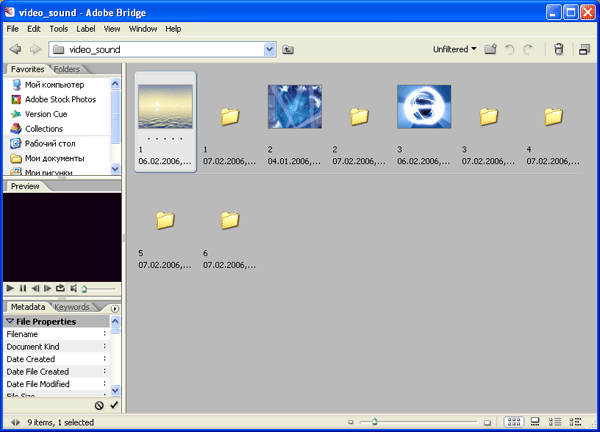Image resolution: width=600 pixels, height=432 pixels.
Task: Switch to the Keywords tab
Action: click(72, 307)
